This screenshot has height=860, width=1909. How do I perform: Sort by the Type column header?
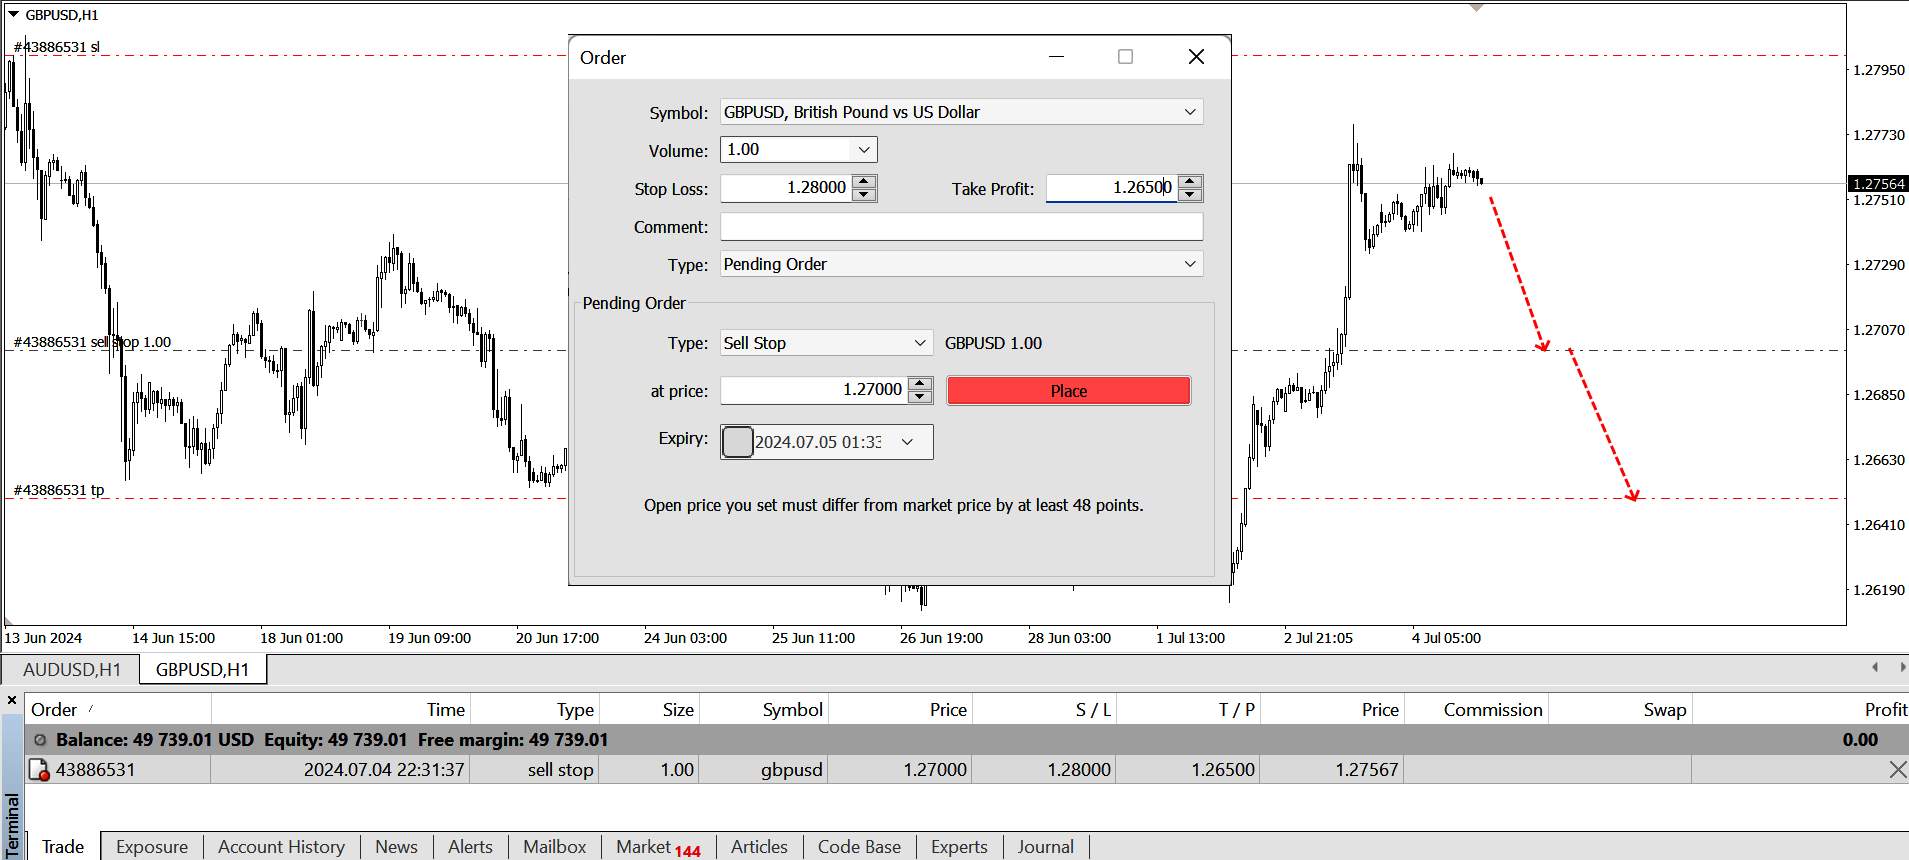(535, 710)
